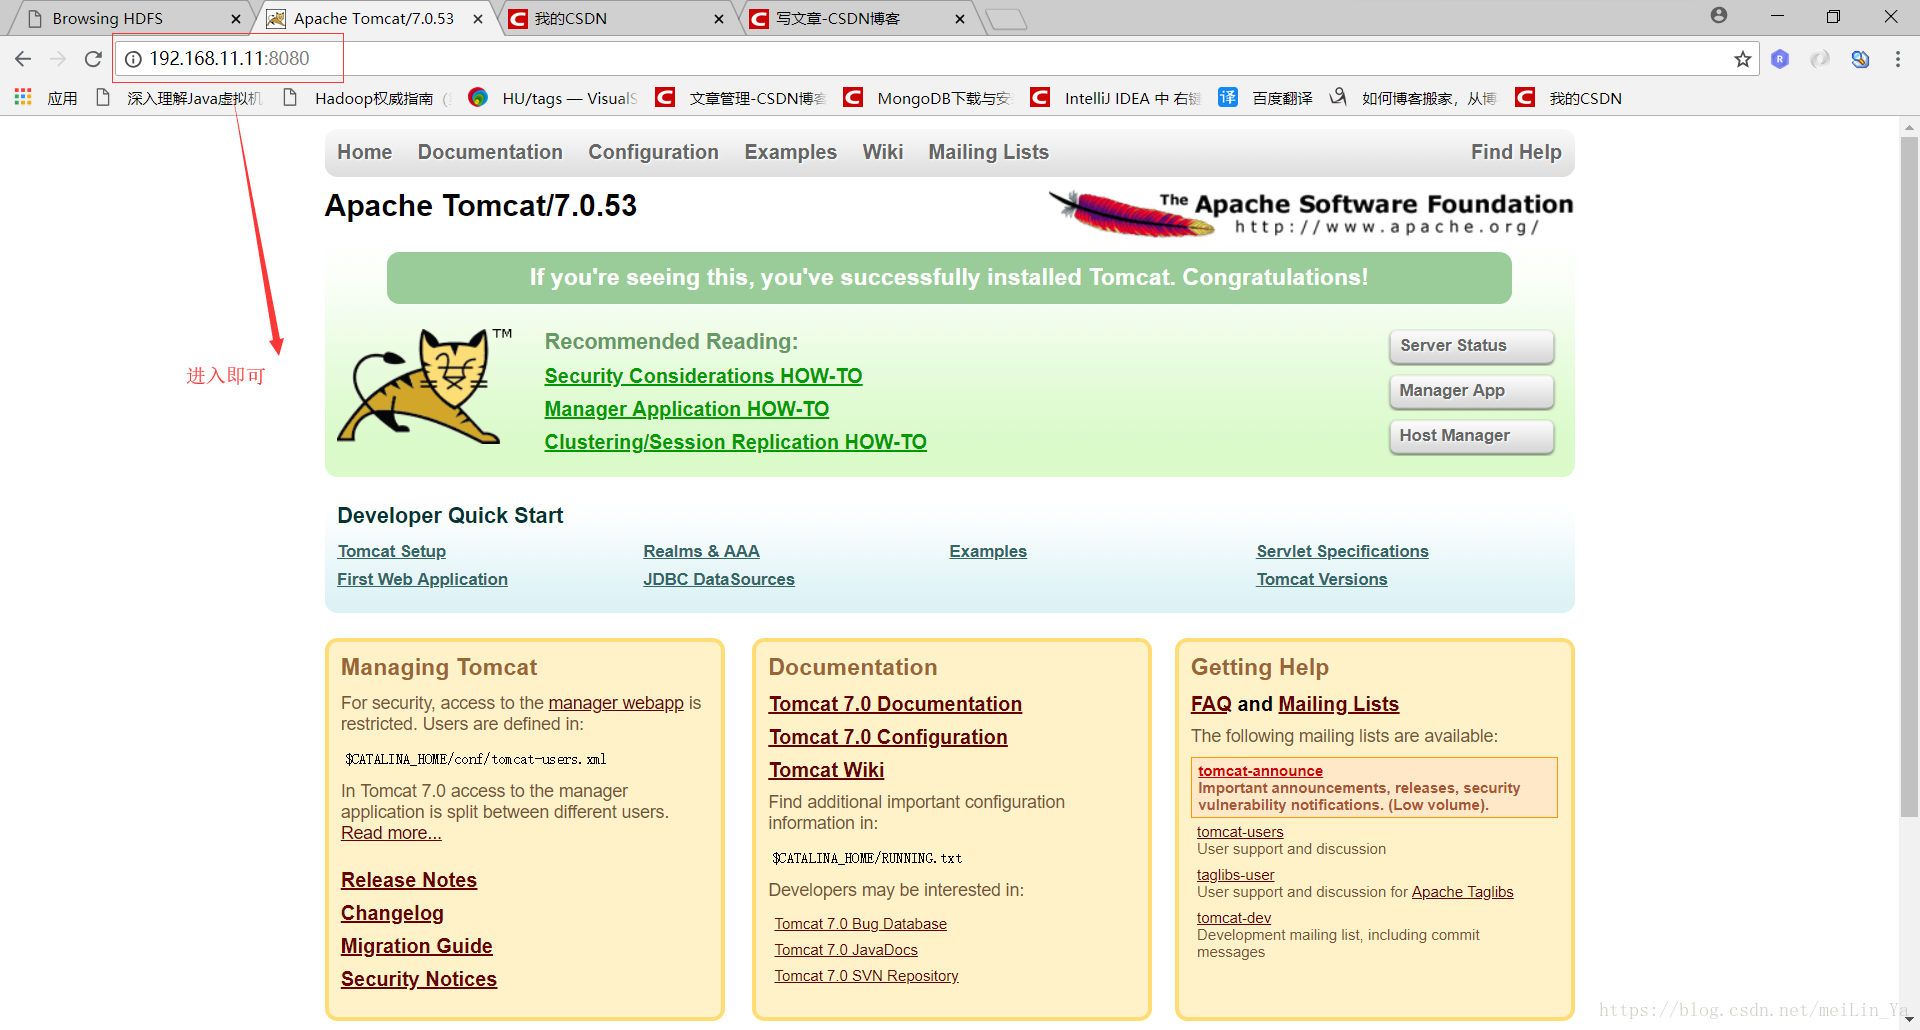Viewport: 1920px width, 1030px height.
Task: Click the vertical page scrollbar thumb
Action: click(1909, 478)
